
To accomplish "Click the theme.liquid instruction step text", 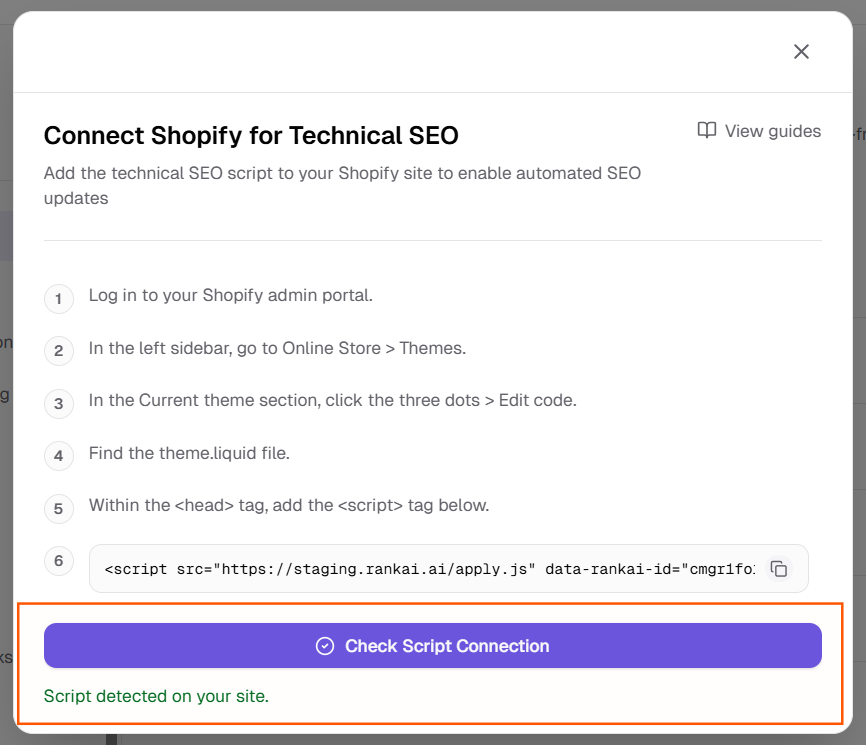I will (190, 453).
